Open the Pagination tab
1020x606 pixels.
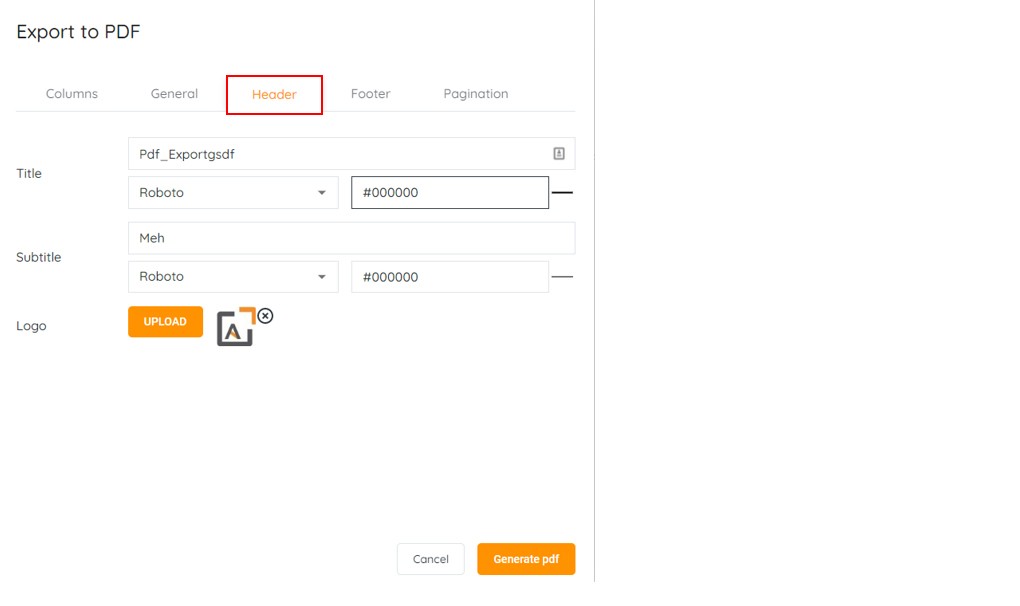click(476, 94)
